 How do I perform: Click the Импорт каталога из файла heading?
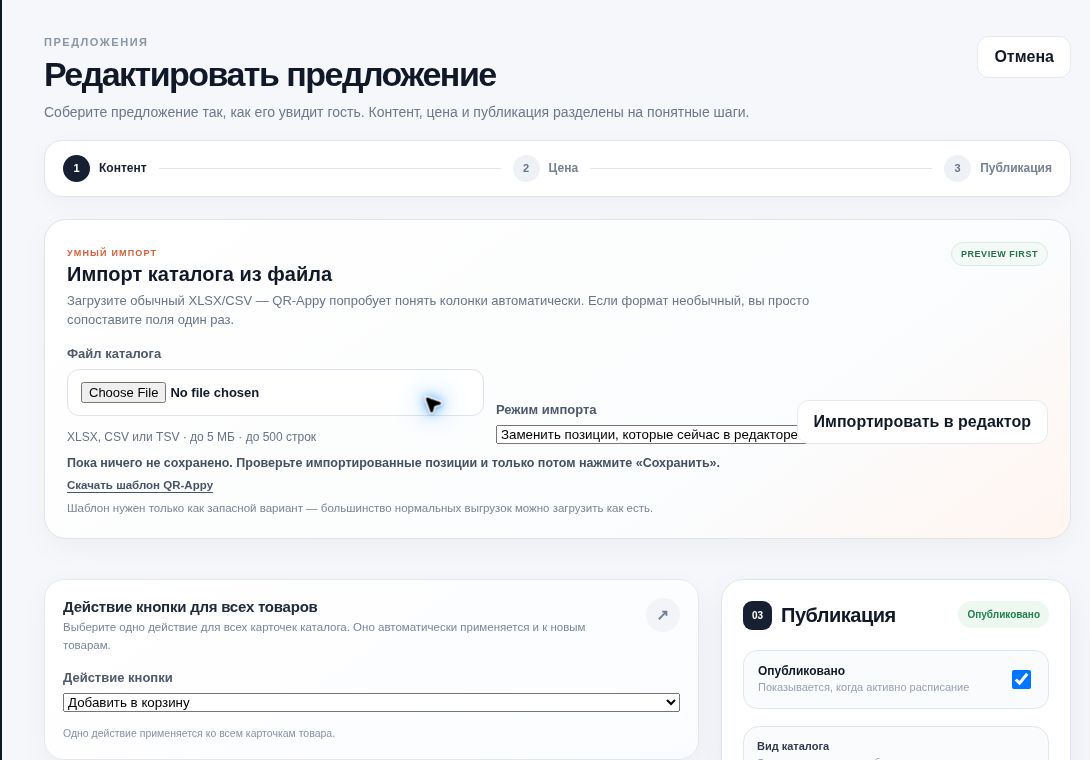(x=200, y=275)
